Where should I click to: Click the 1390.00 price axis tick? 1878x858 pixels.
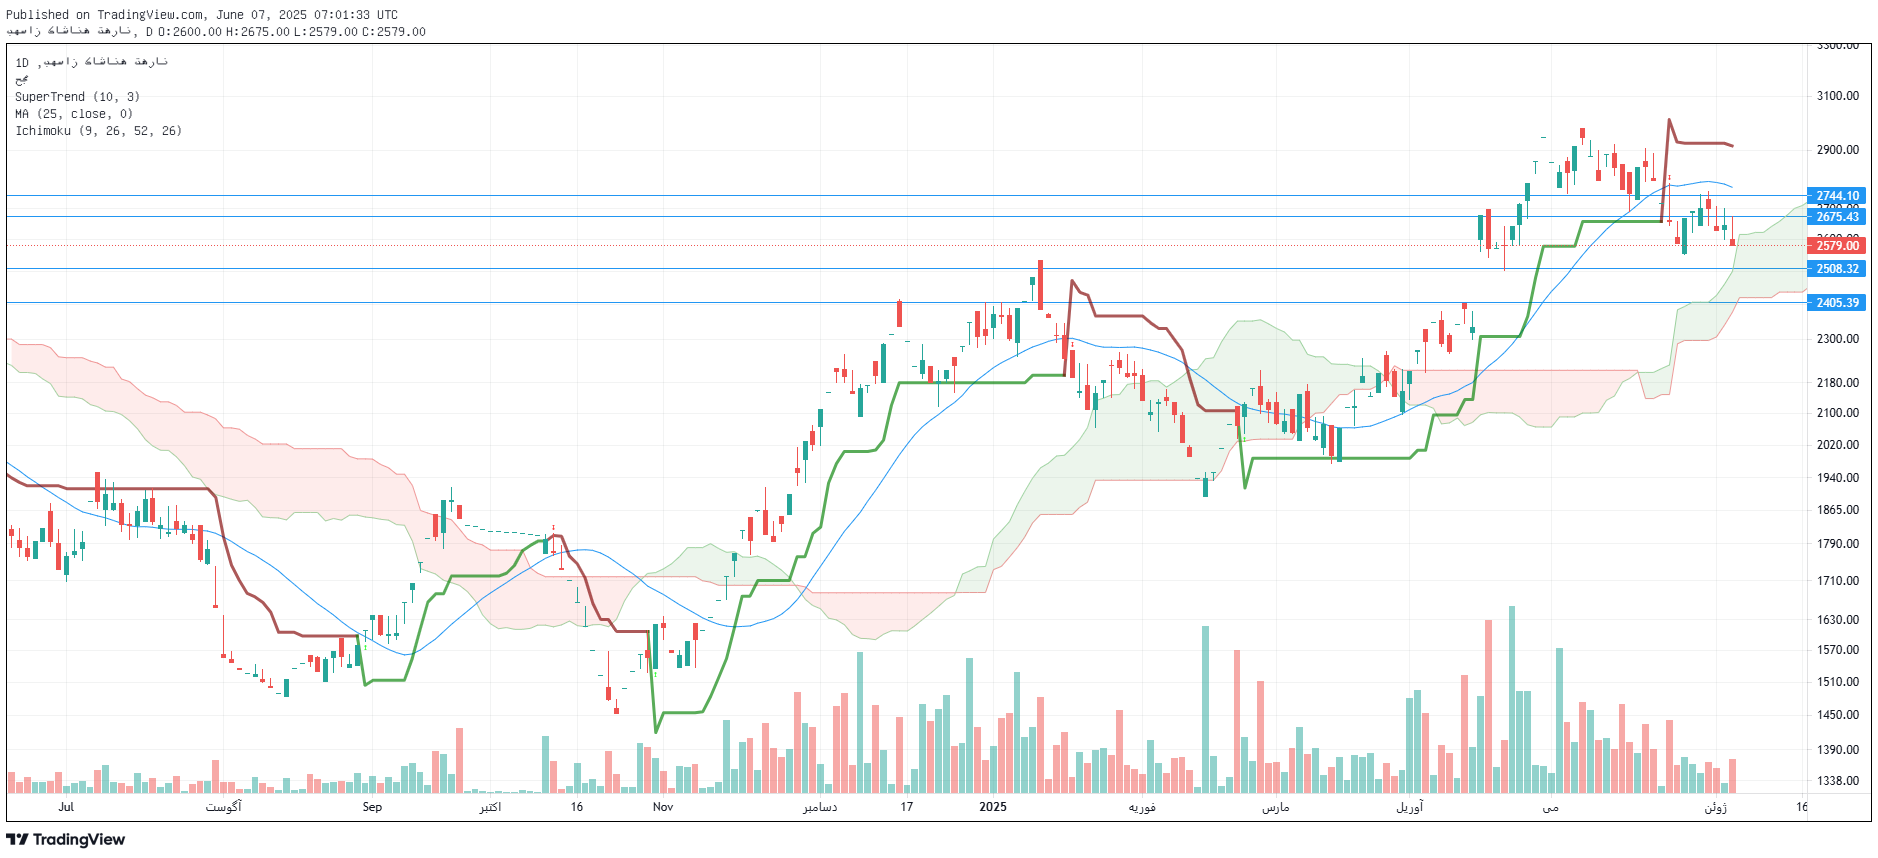(1838, 750)
